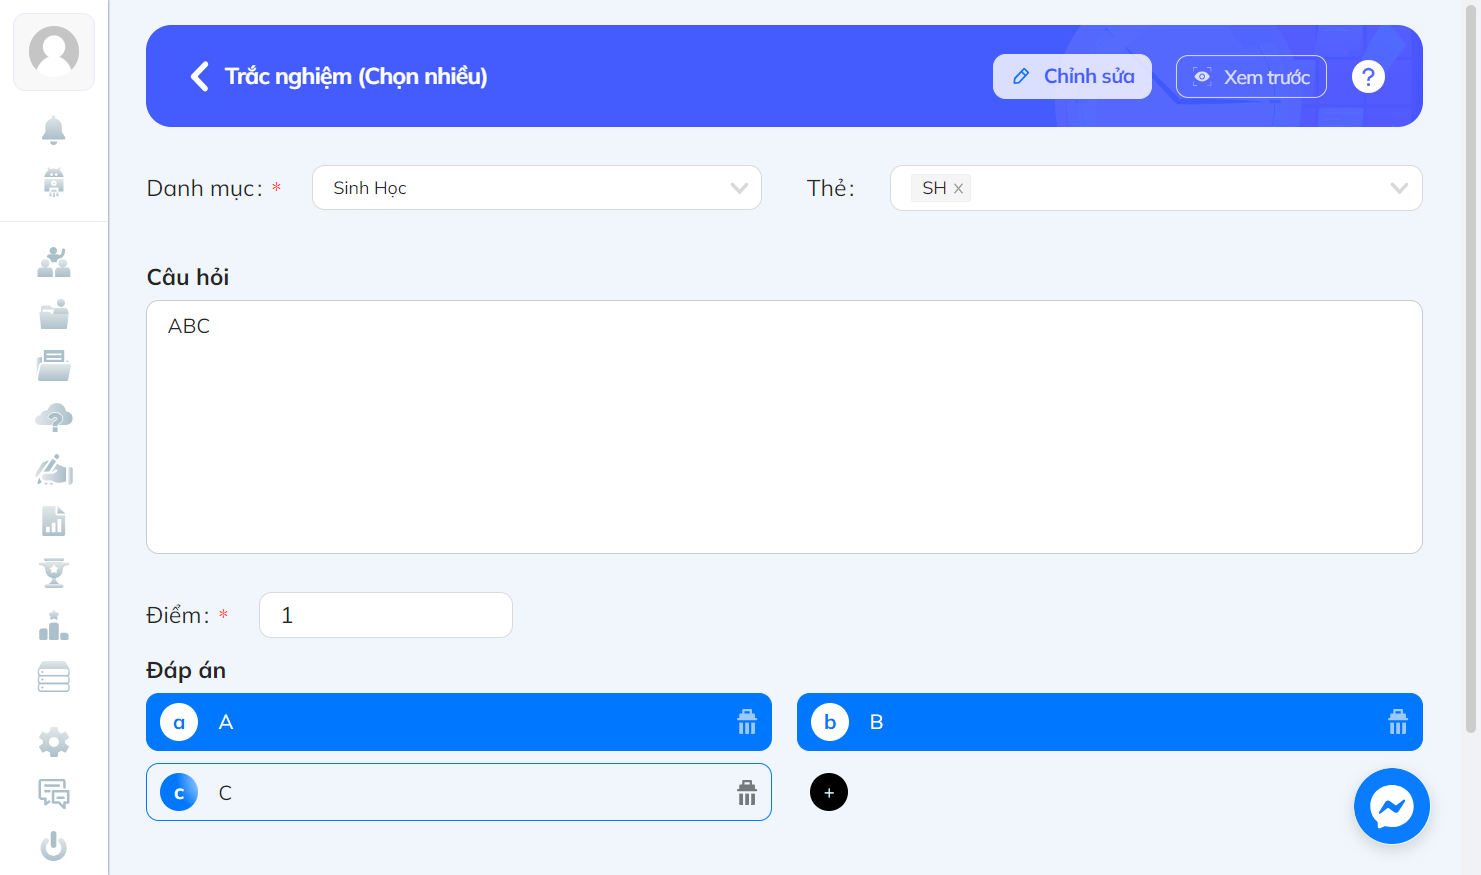Click the Chỉnh sửa button
Viewport: 1481px width, 875px height.
[1072, 76]
